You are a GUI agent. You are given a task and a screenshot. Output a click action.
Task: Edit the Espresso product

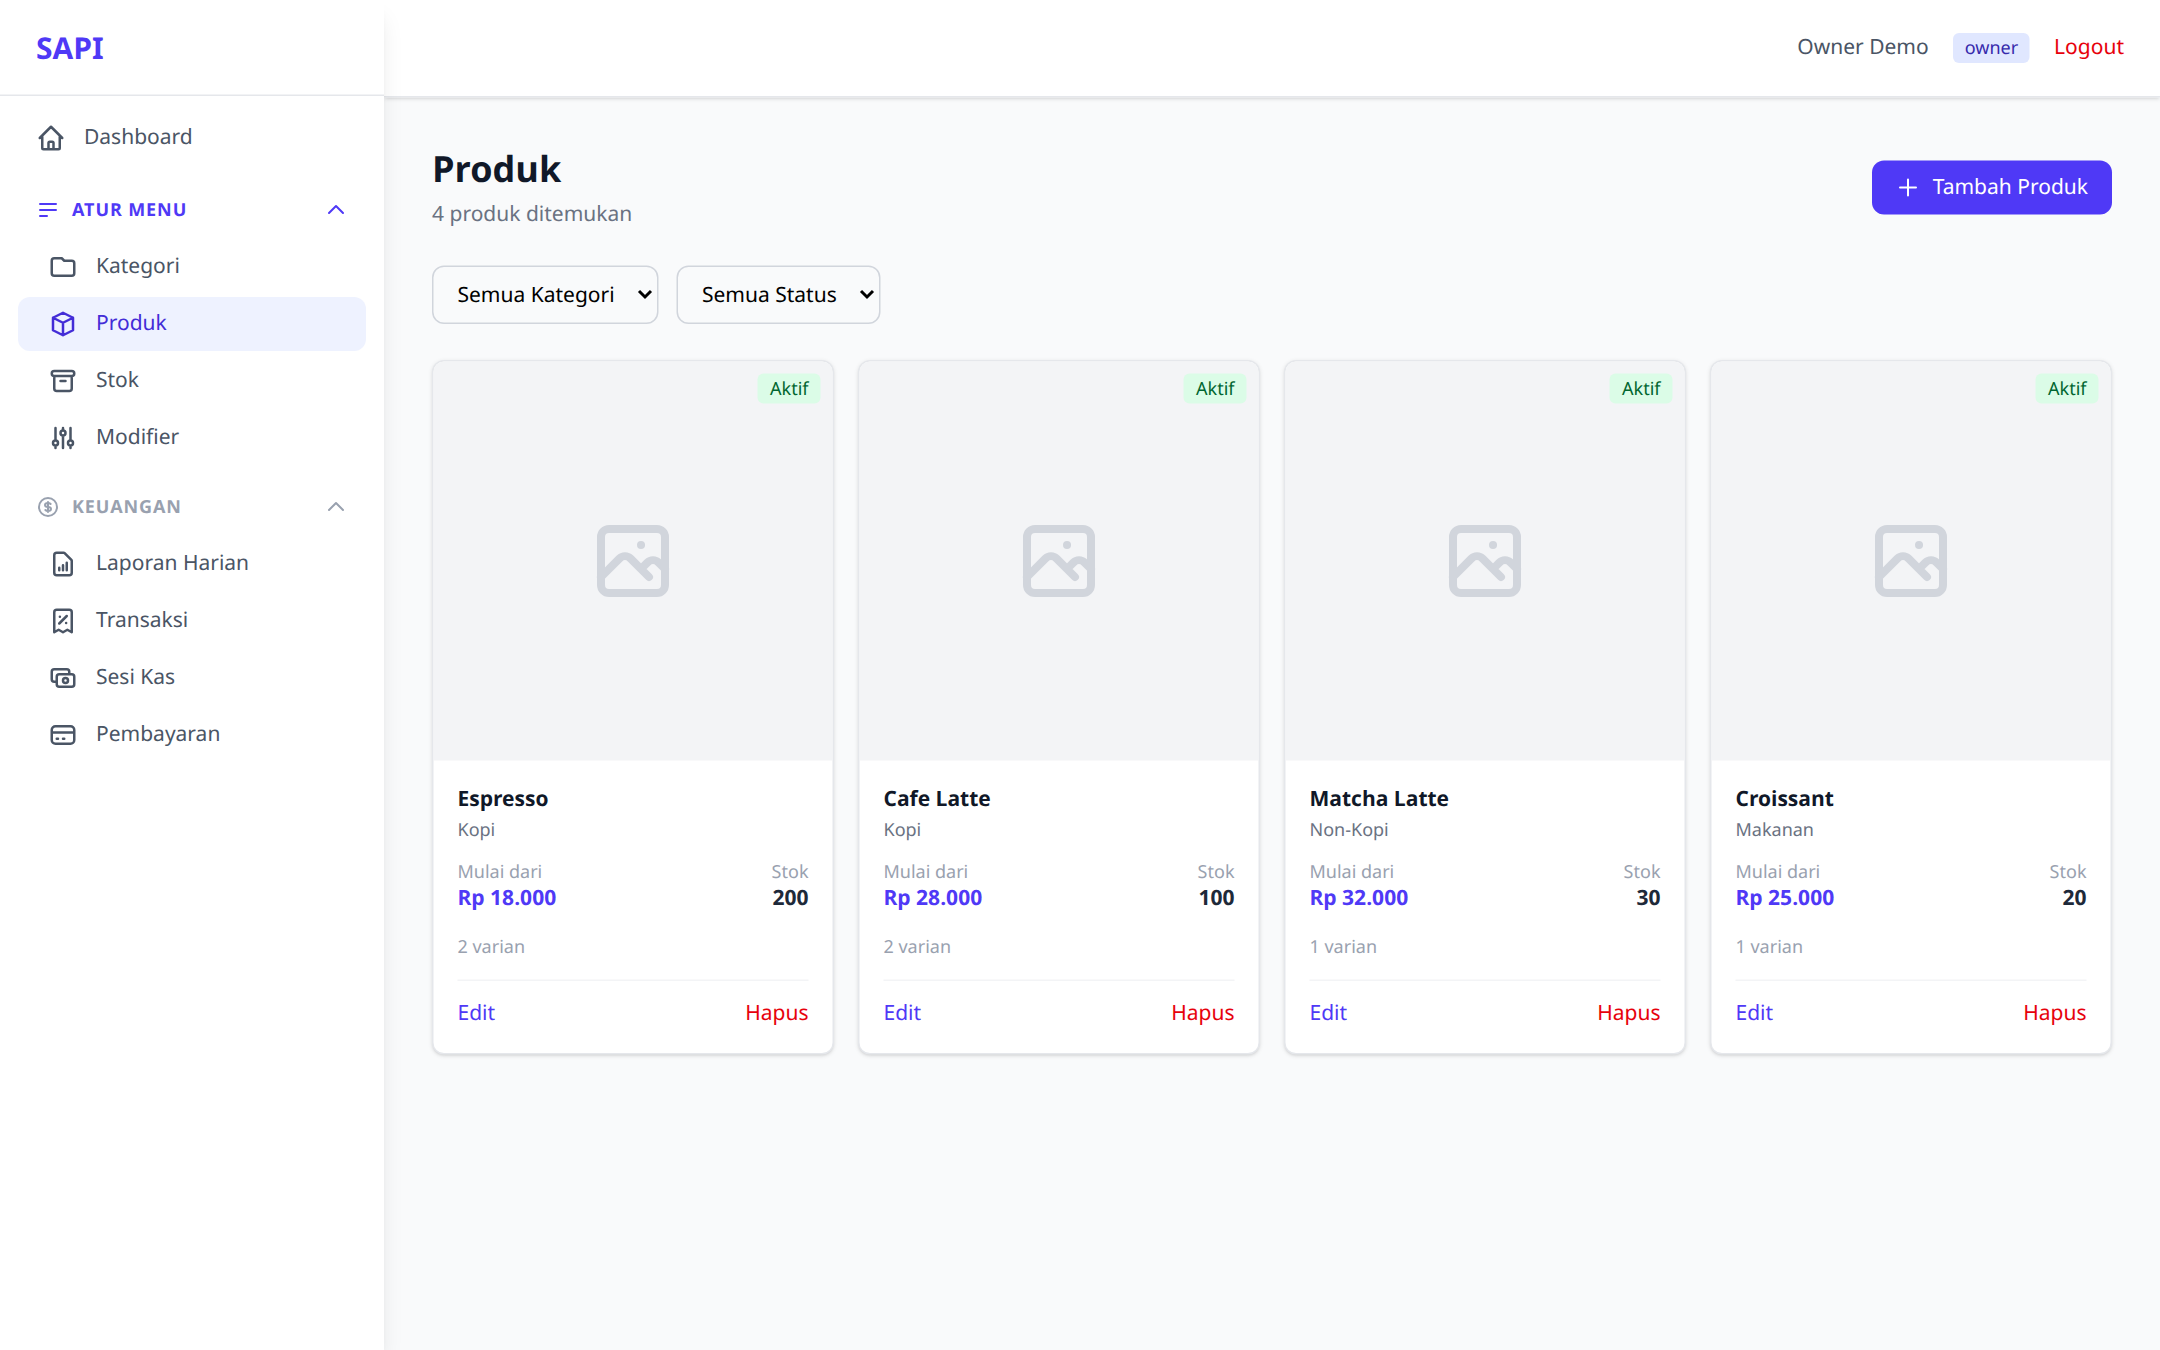click(x=476, y=1013)
